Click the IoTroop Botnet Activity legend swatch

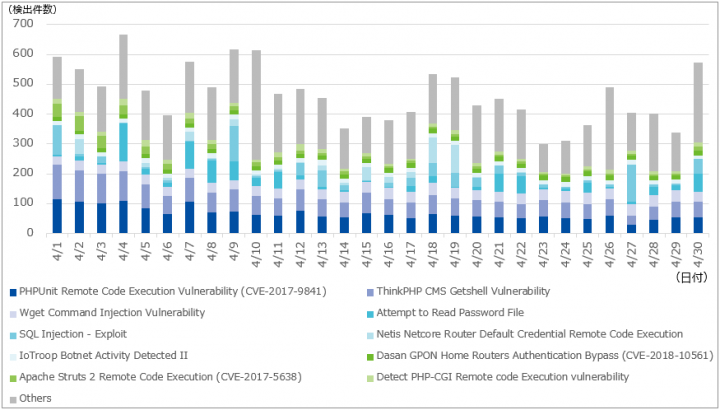13,357
